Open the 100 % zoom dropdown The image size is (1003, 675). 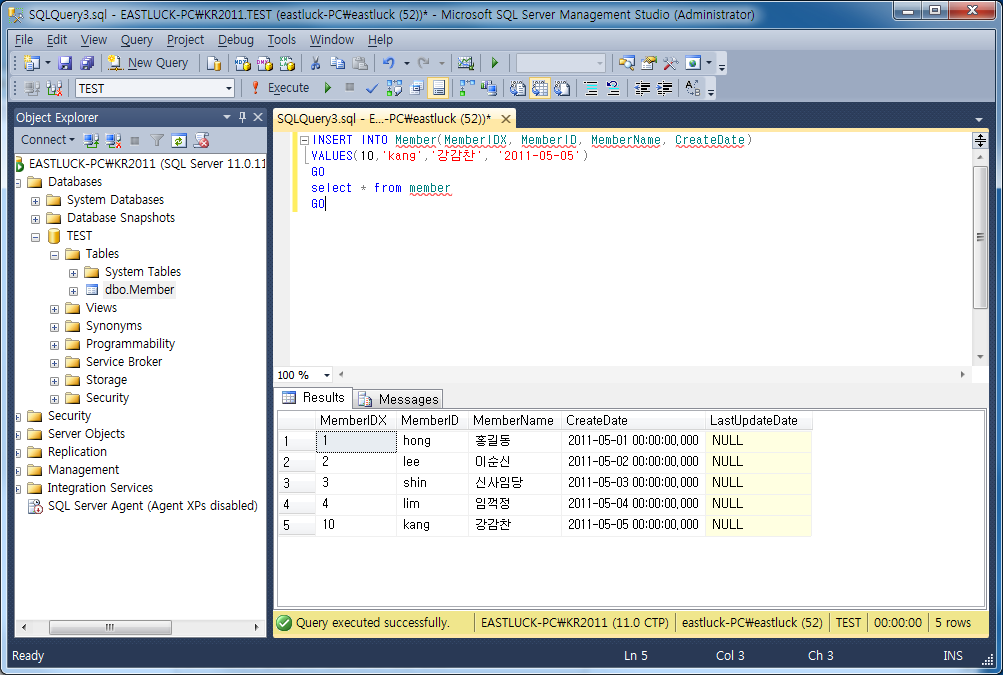[x=327, y=375]
